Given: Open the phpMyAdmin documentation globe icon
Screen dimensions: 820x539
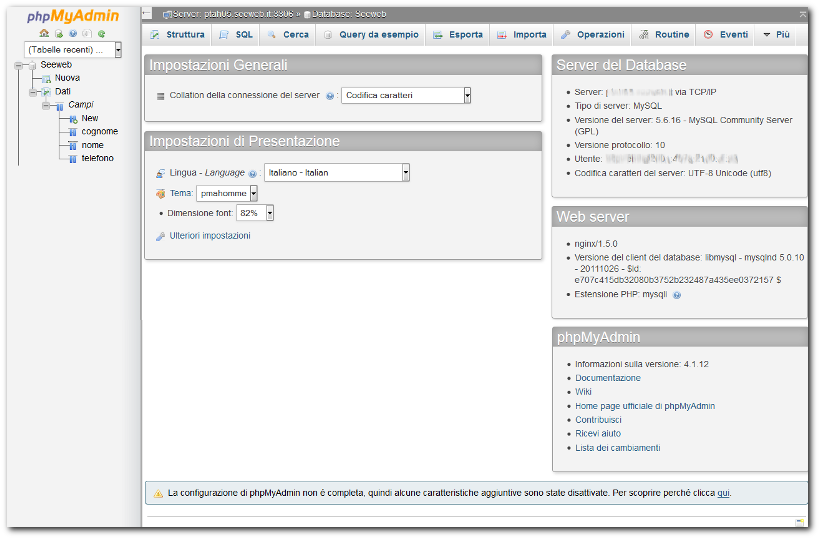Looking at the screenshot, I should 73,33.
